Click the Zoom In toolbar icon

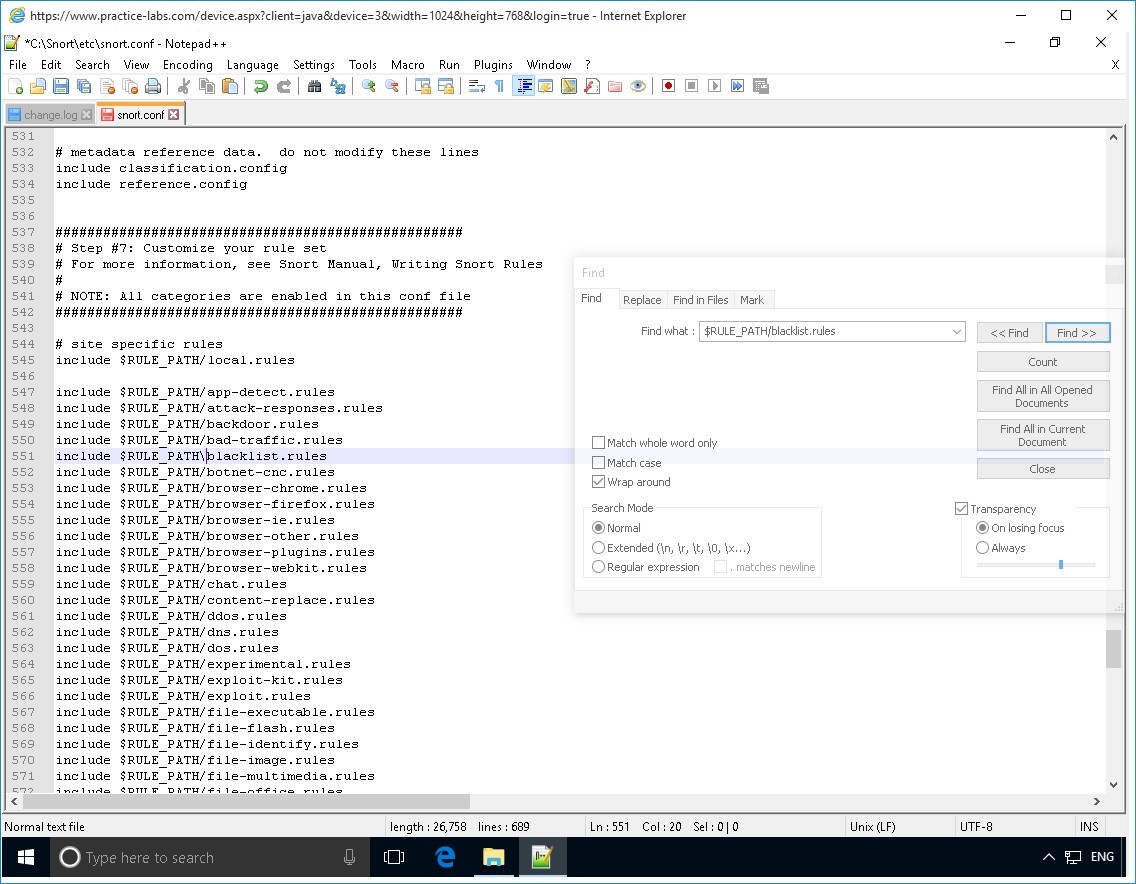[369, 87]
